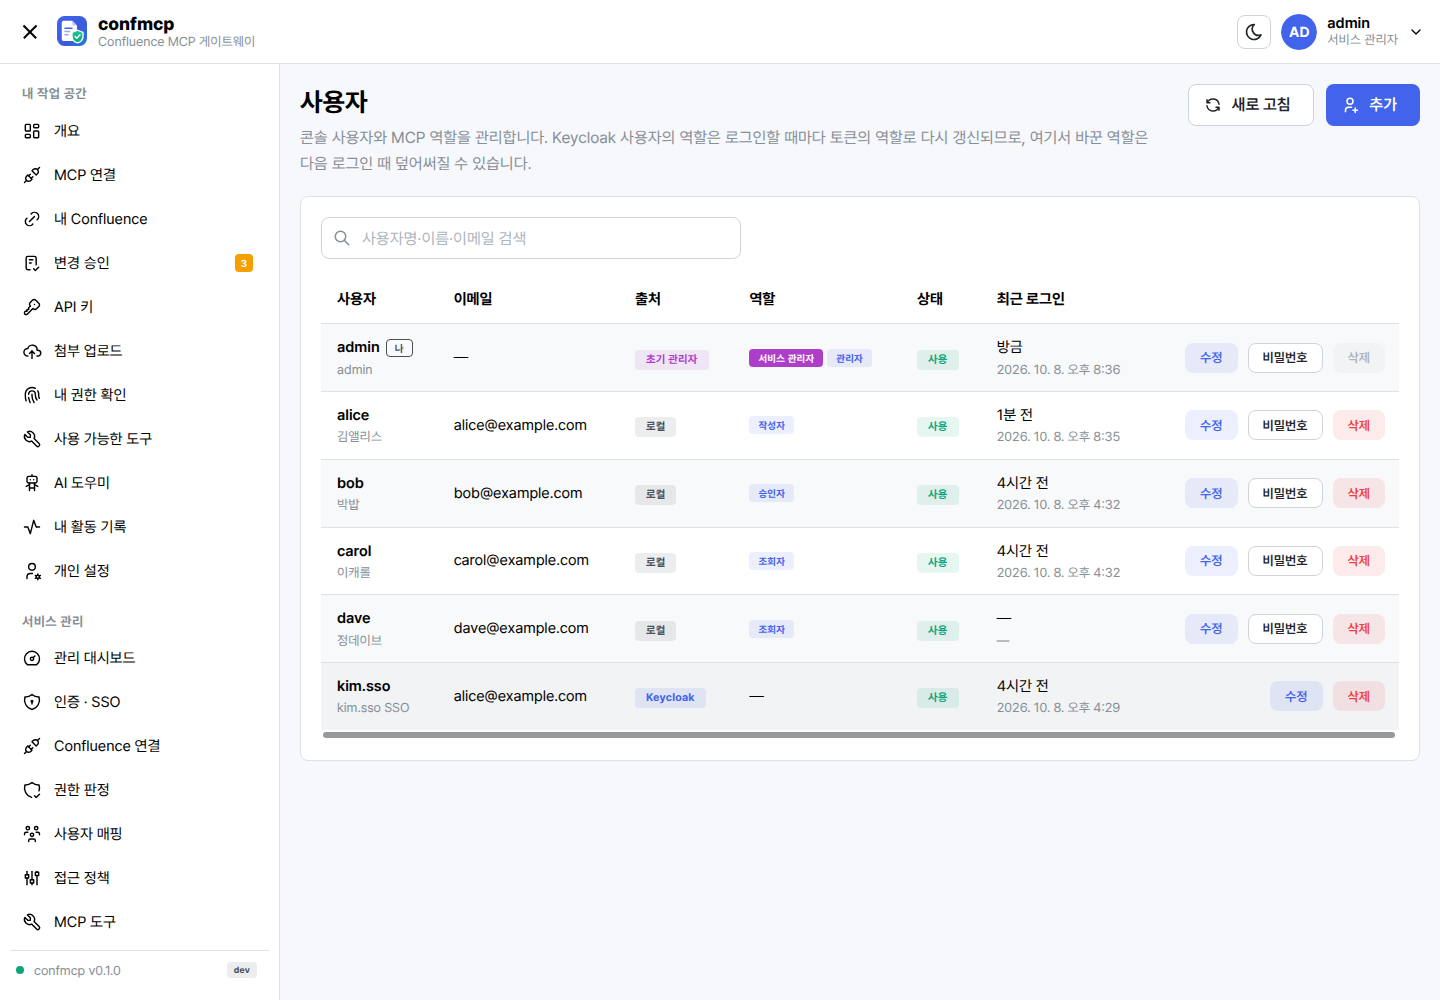This screenshot has width=1440, height=1000.
Task: Click the 새로 고침 refresh button
Action: click(1250, 105)
